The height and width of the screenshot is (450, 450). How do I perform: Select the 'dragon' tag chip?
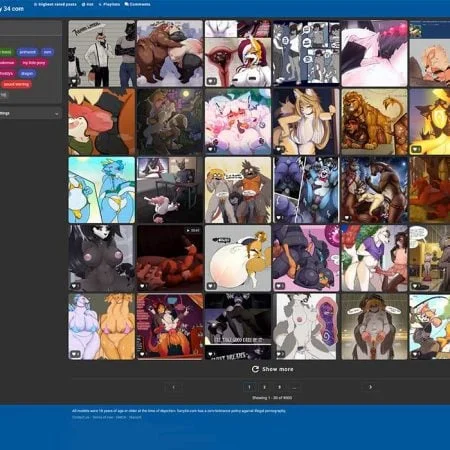27,74
